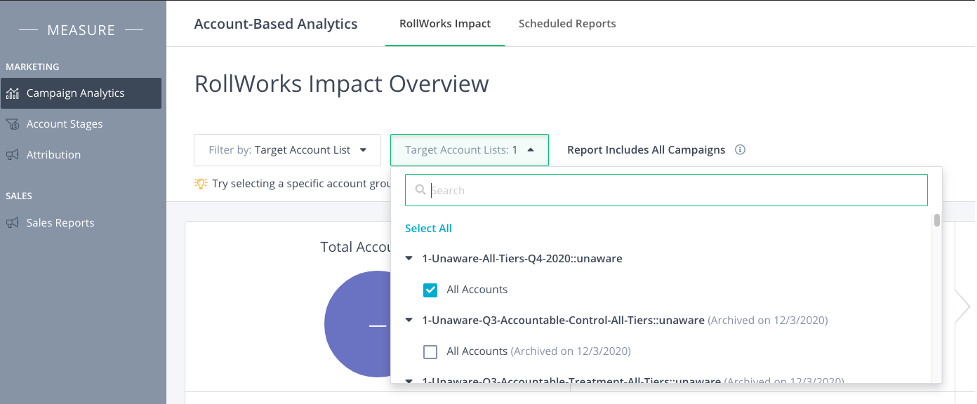Click the next arrow beside the chart panel
The image size is (977, 404).
point(963,306)
